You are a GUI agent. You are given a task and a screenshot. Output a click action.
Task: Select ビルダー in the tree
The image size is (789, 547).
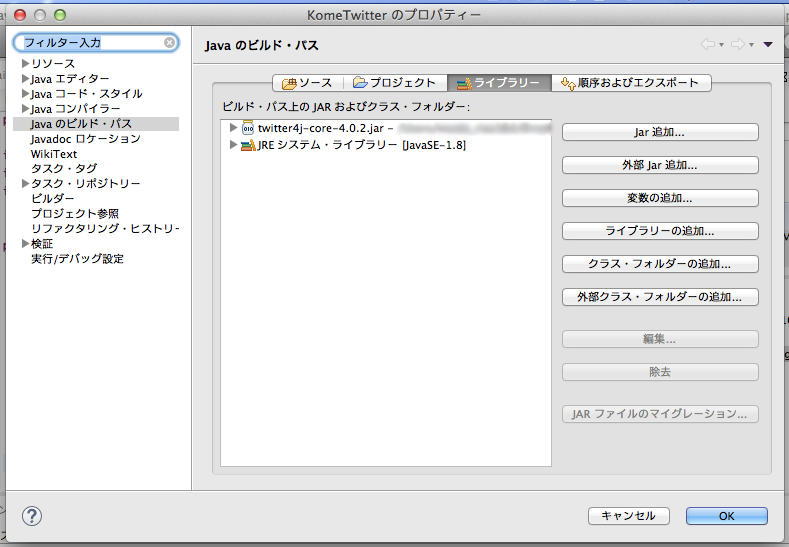click(52, 199)
